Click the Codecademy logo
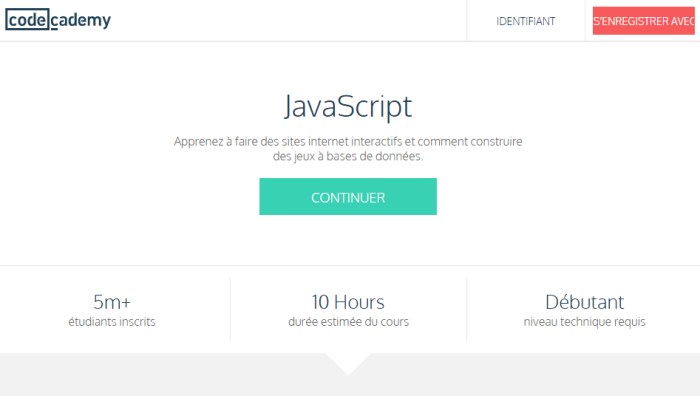The image size is (700, 396). [x=58, y=20]
